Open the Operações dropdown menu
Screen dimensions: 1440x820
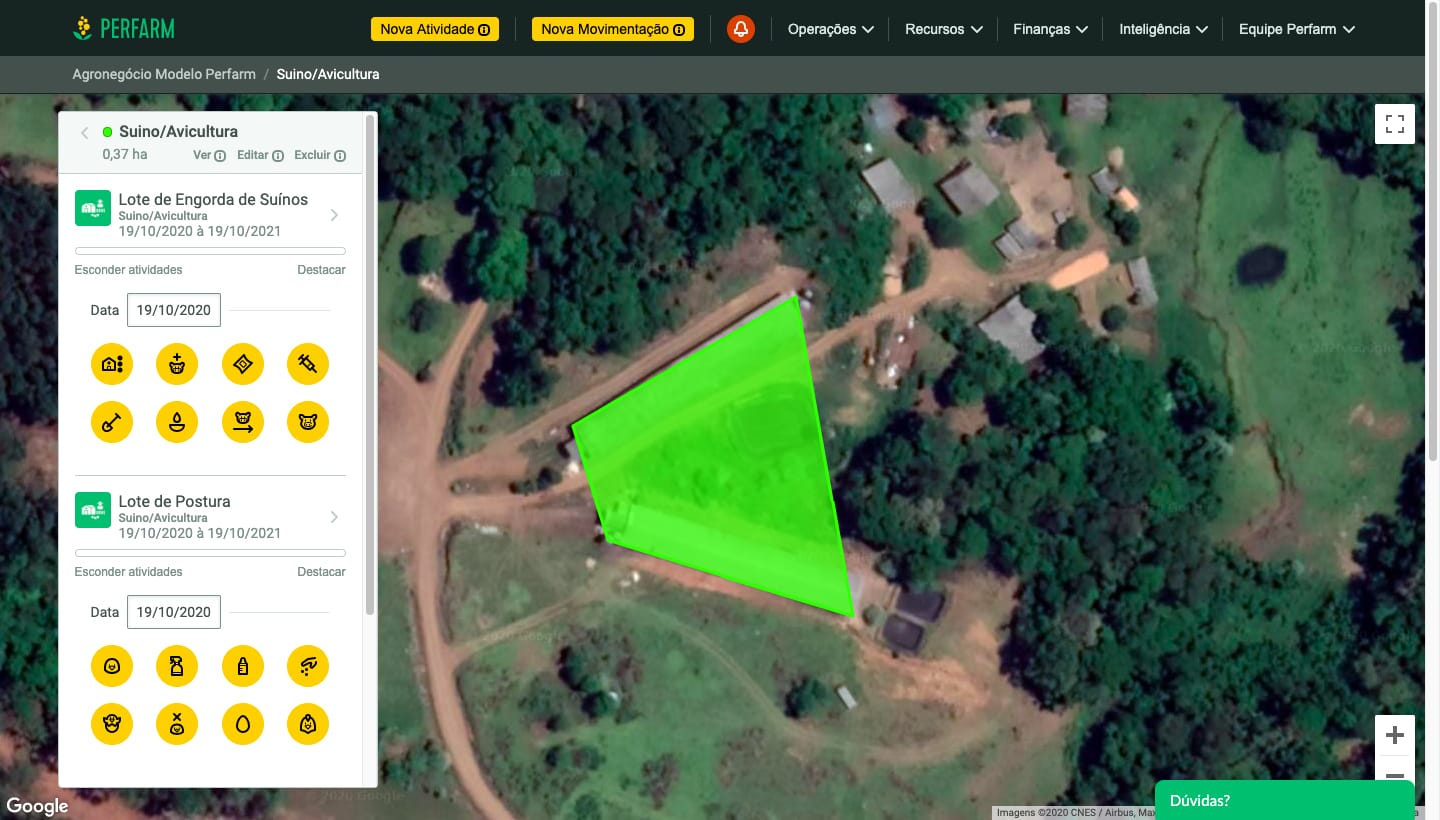click(830, 29)
